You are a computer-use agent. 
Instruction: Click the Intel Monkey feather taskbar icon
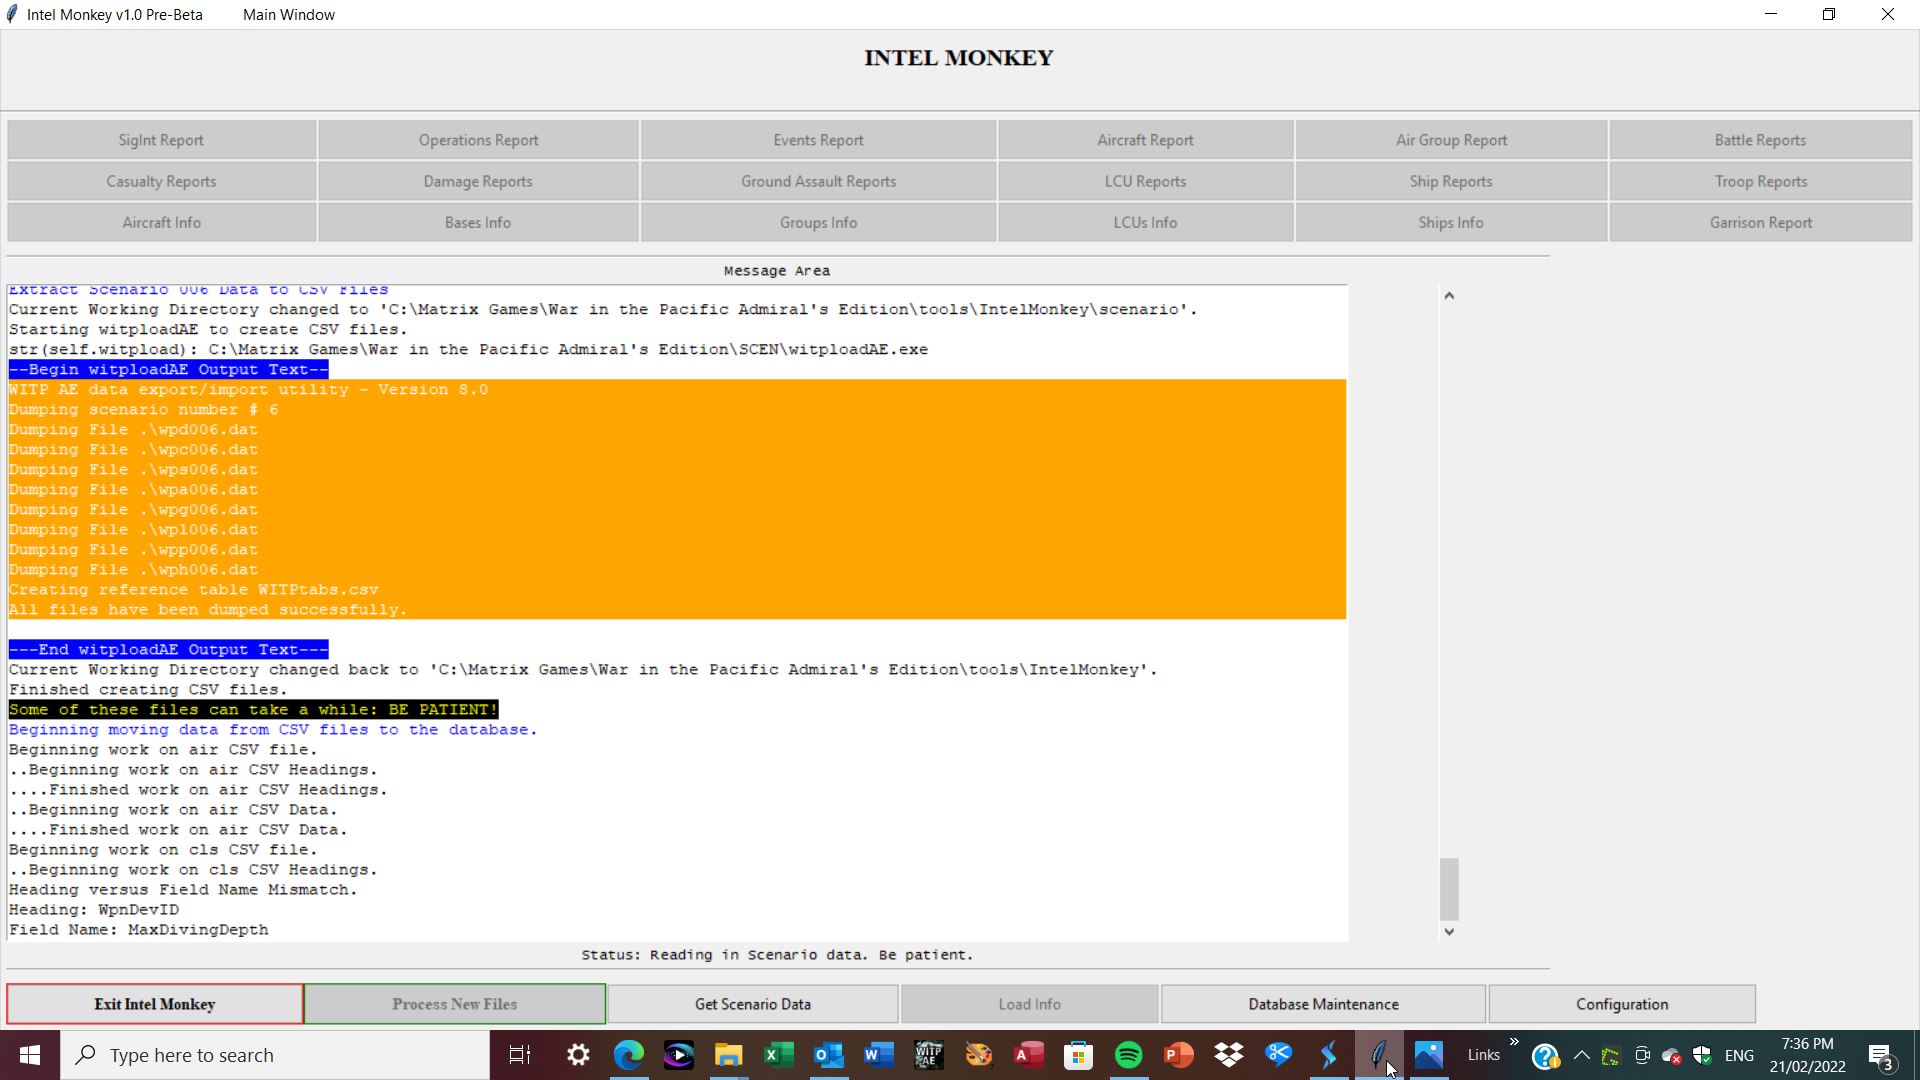(1378, 1055)
